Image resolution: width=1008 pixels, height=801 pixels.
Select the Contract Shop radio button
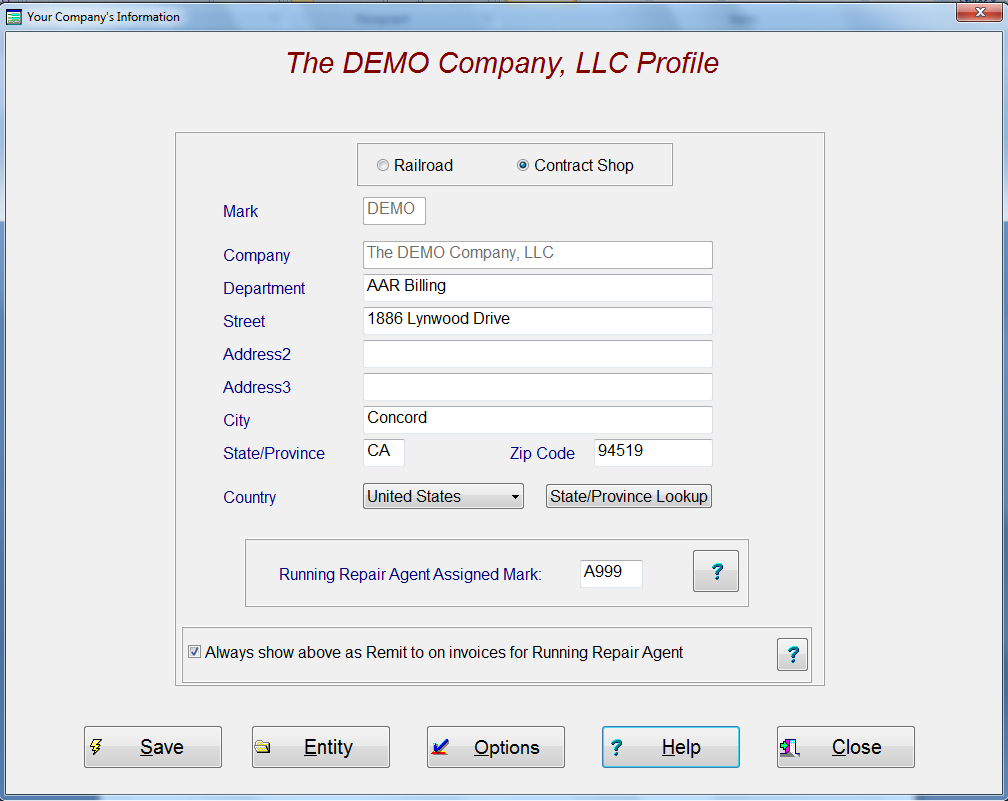click(523, 166)
